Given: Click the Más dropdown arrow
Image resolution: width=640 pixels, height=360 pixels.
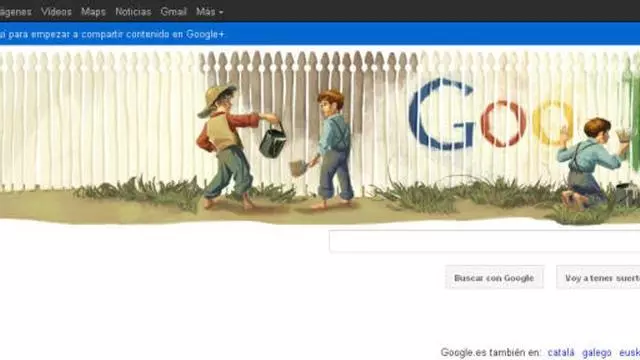Looking at the screenshot, I should [x=221, y=13].
